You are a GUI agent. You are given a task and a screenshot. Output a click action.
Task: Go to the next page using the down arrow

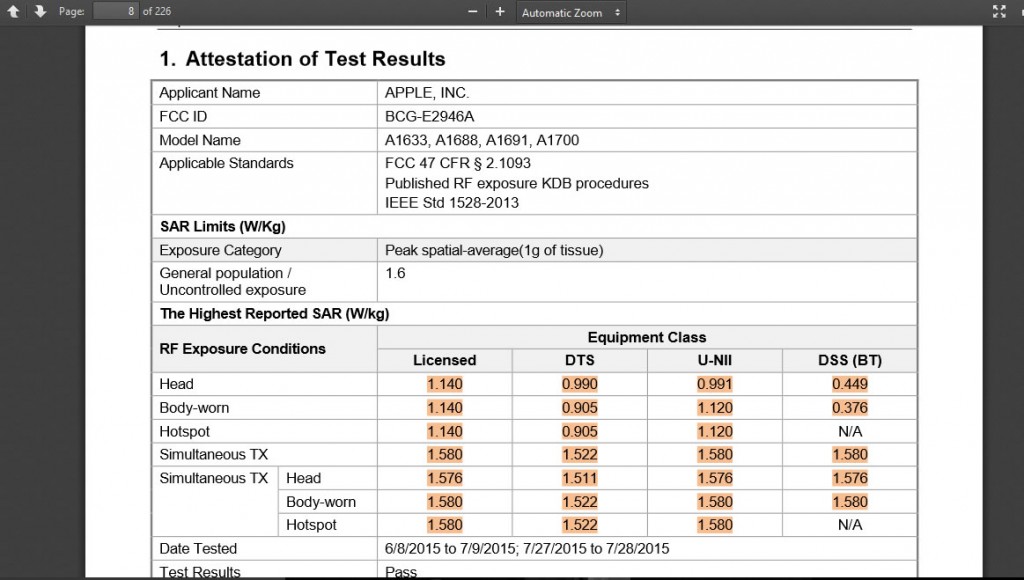click(x=40, y=12)
